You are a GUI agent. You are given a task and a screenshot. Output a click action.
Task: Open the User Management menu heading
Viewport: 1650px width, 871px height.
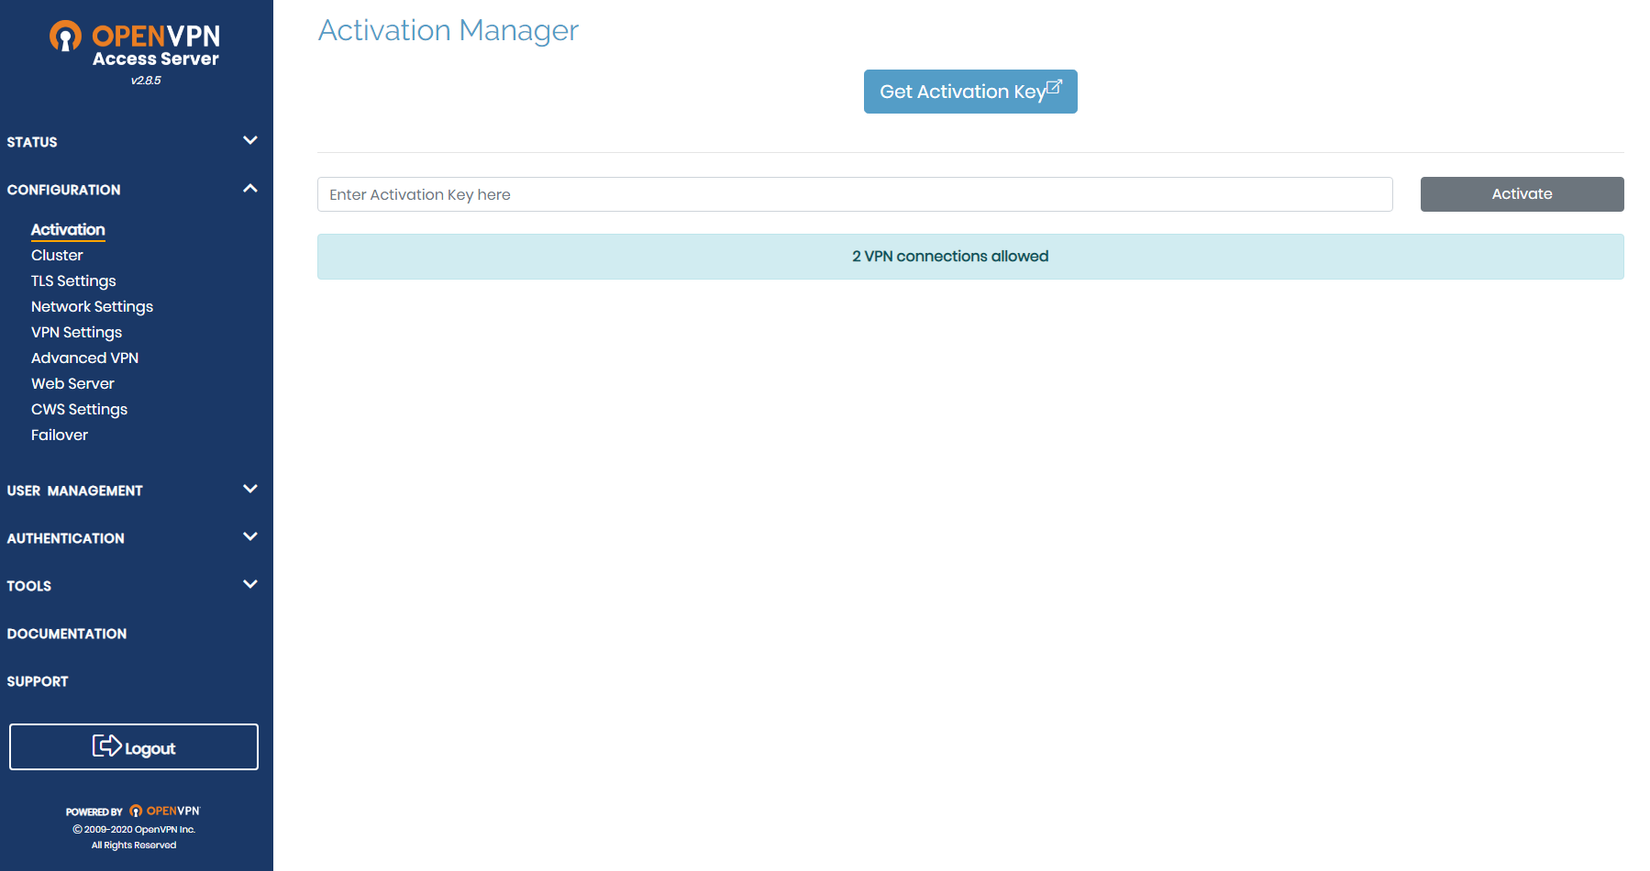(x=75, y=491)
